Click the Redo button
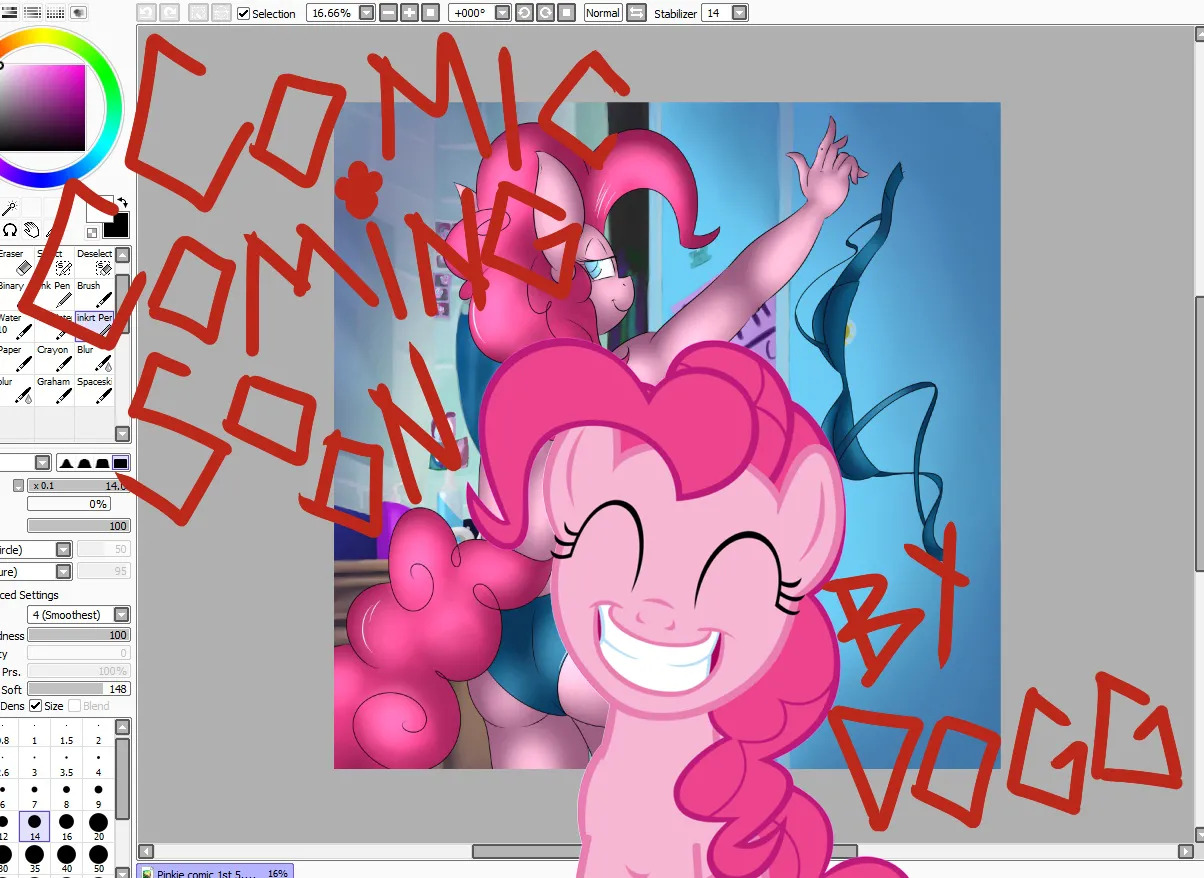Viewport: 1204px width, 878px height. tap(169, 13)
